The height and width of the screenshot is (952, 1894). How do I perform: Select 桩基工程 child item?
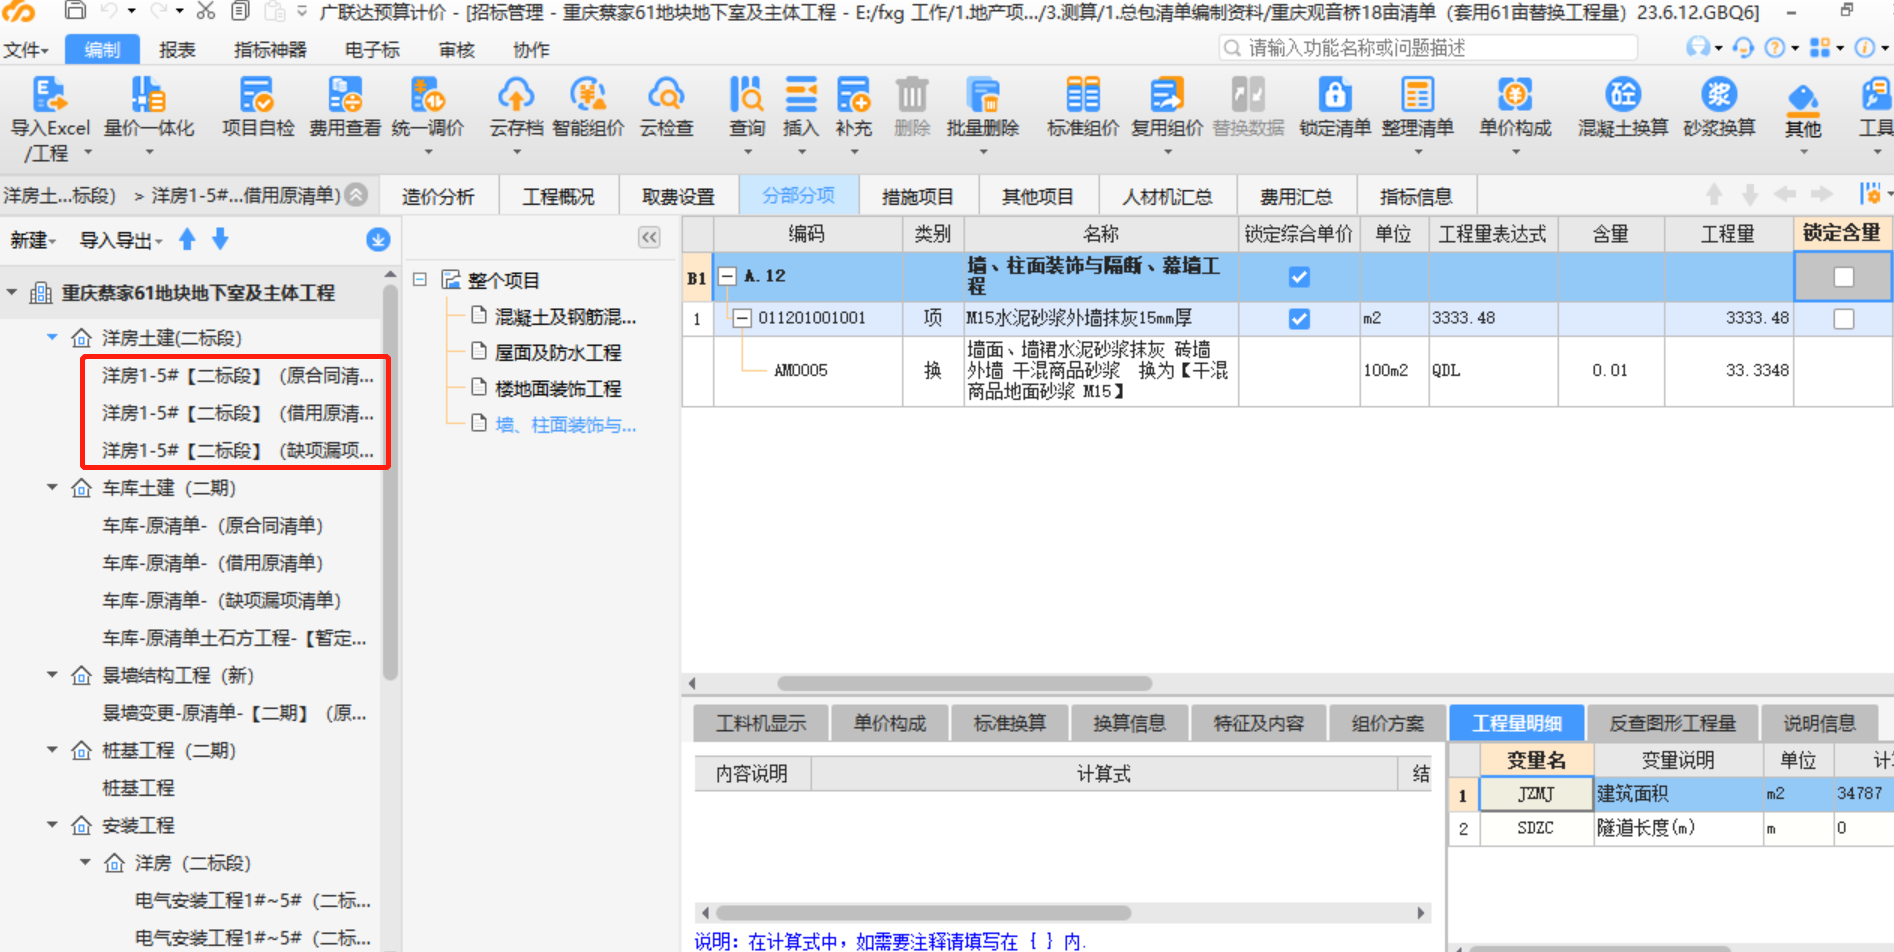tap(138, 788)
